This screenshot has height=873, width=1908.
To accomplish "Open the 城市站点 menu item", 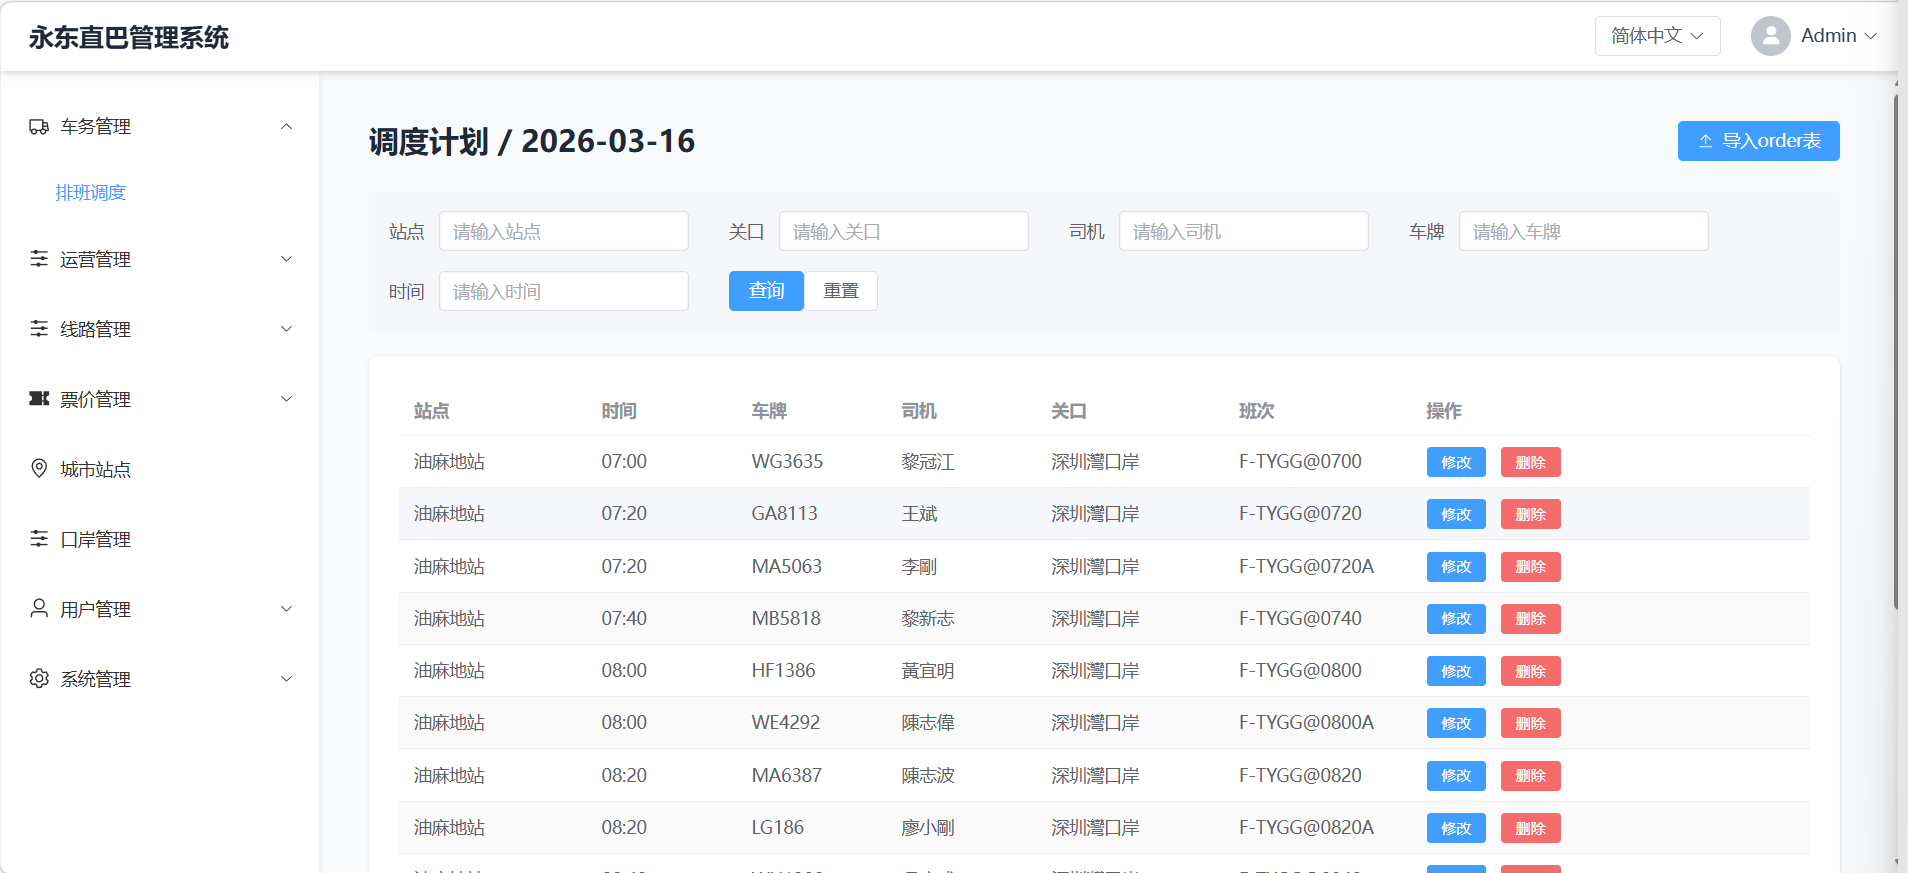I will click(95, 469).
